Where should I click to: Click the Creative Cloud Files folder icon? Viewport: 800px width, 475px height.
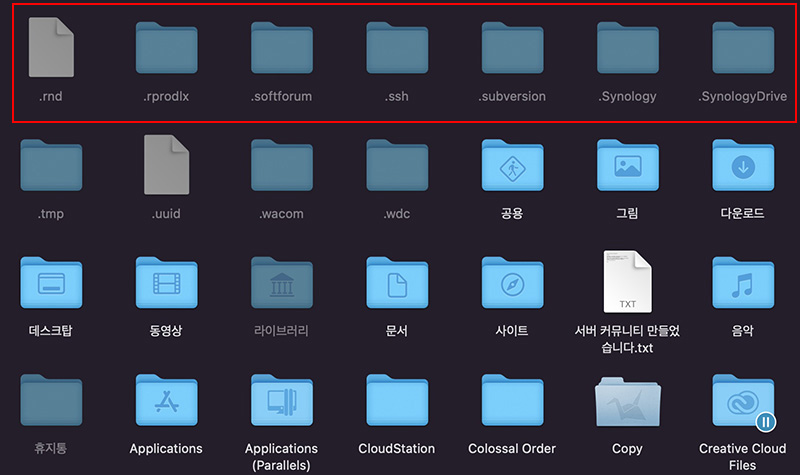pos(743,400)
